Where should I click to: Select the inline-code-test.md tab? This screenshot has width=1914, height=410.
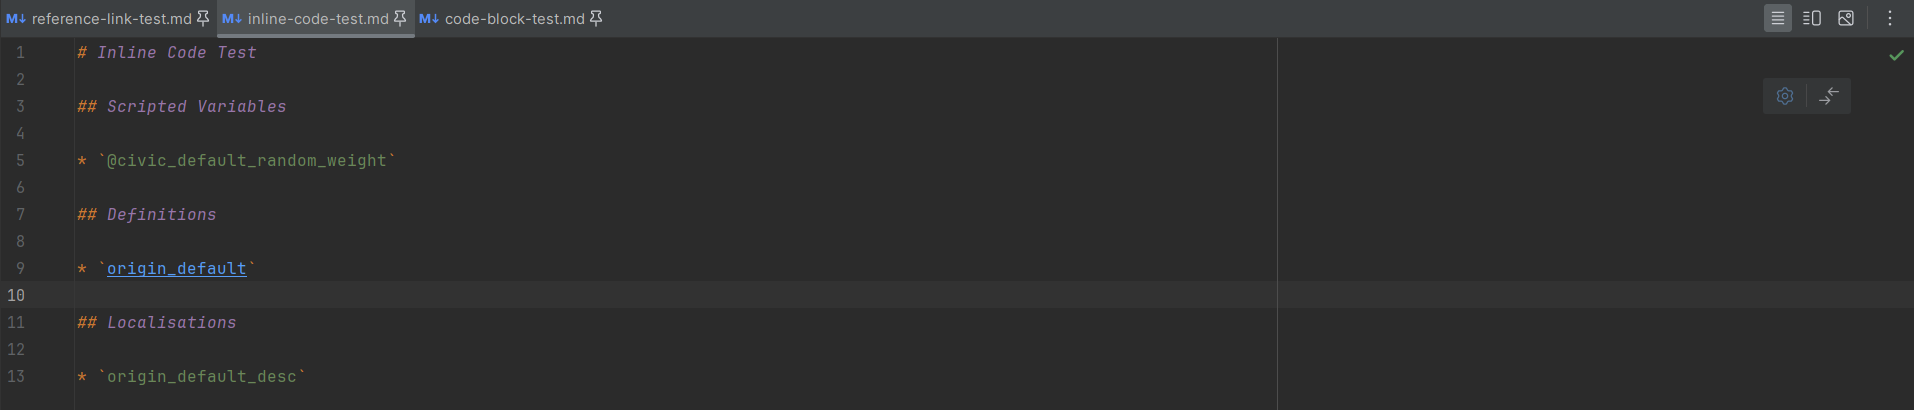[x=318, y=19]
